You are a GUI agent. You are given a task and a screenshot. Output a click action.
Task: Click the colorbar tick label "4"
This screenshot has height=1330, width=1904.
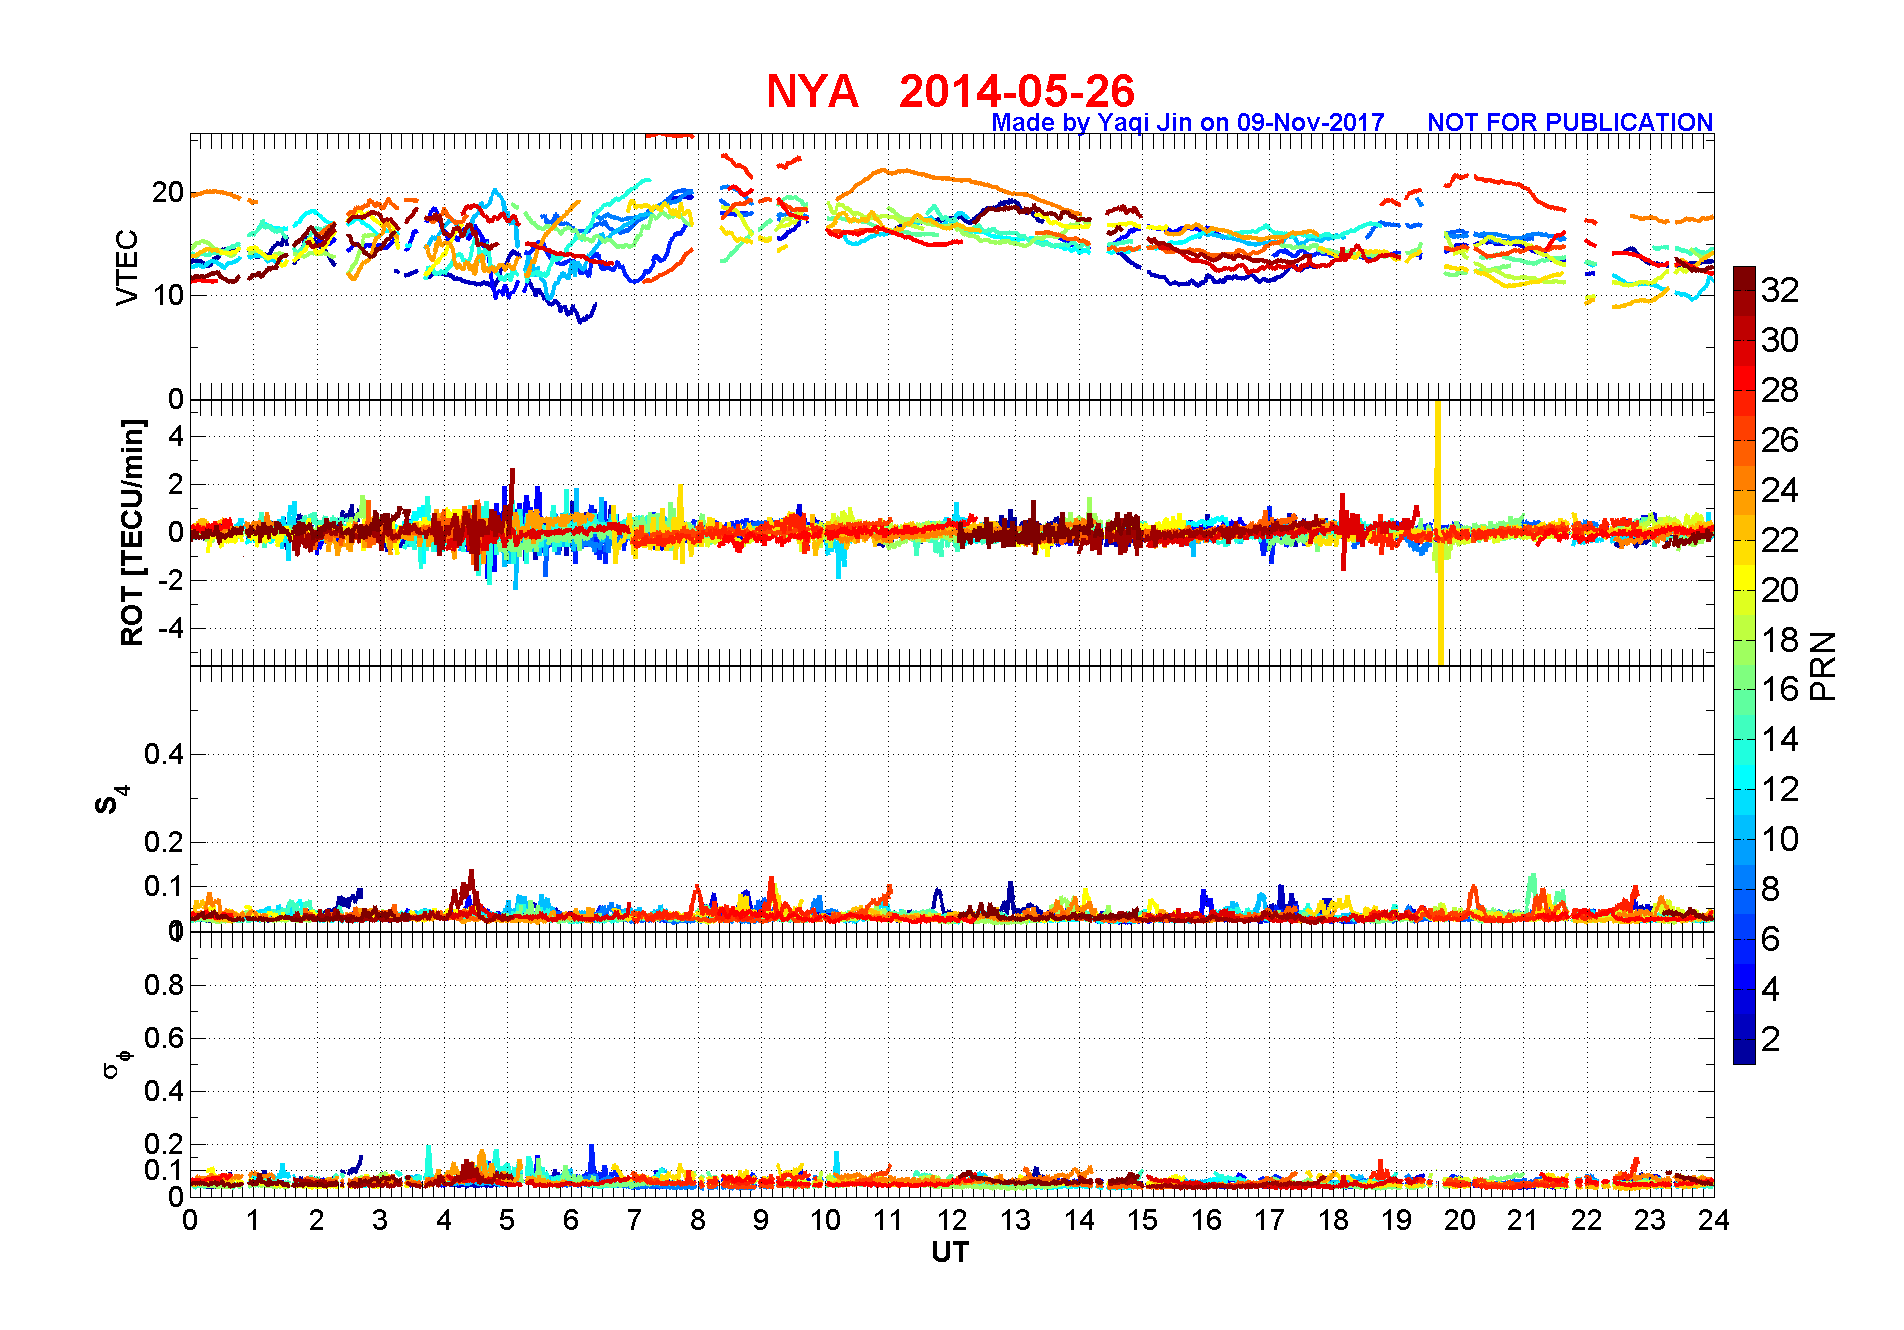1770,989
